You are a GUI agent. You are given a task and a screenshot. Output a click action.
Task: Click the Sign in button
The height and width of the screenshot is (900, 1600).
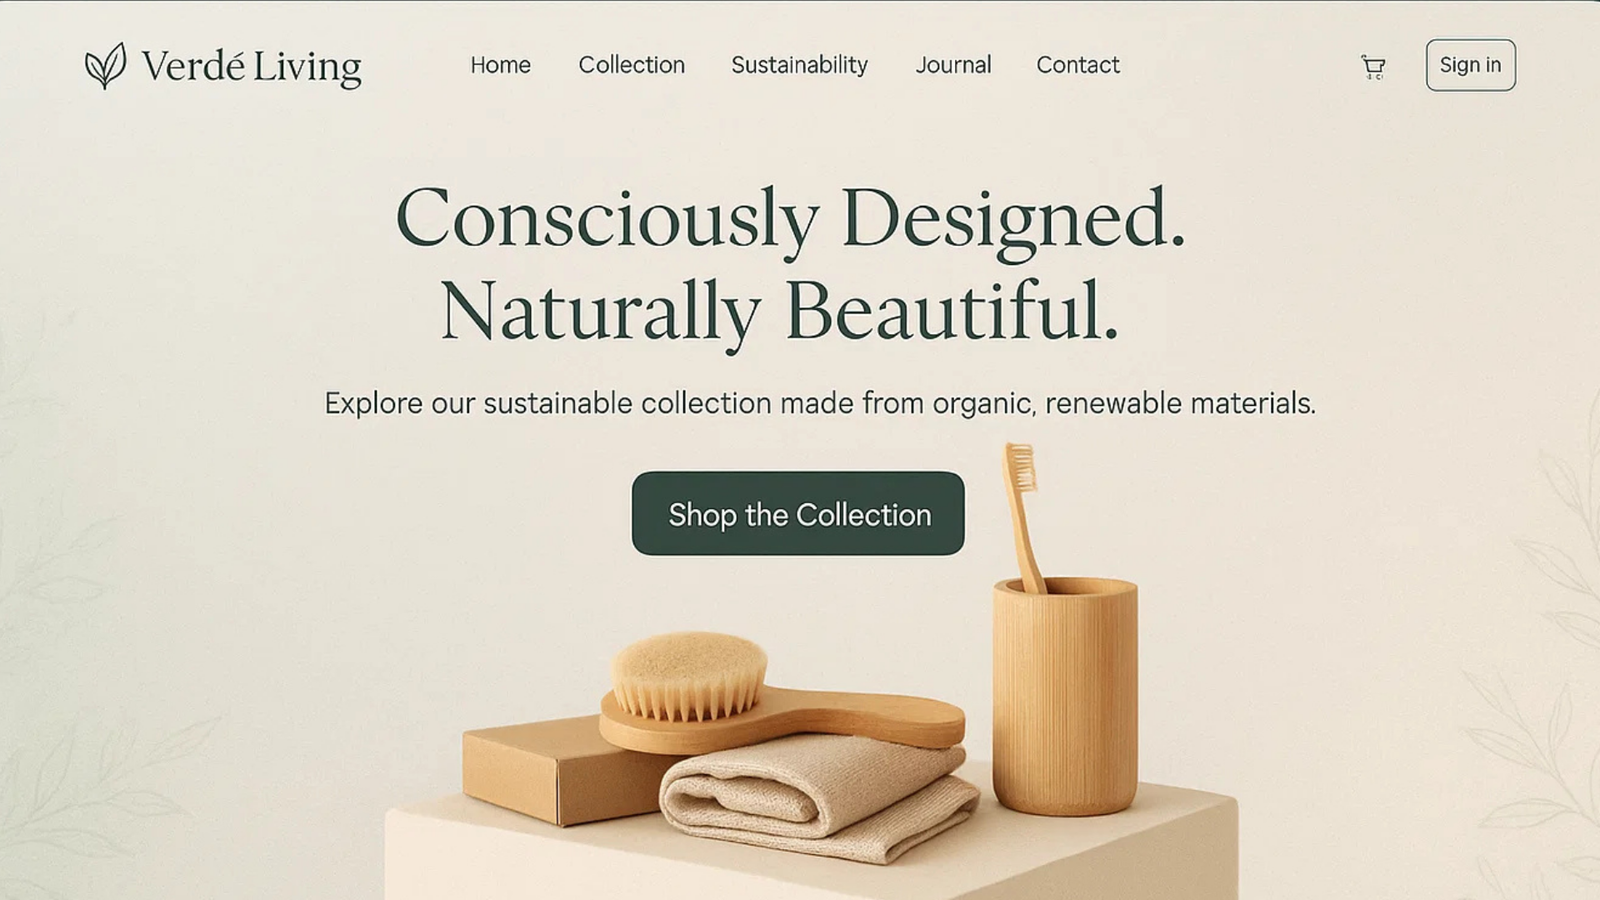(1470, 65)
